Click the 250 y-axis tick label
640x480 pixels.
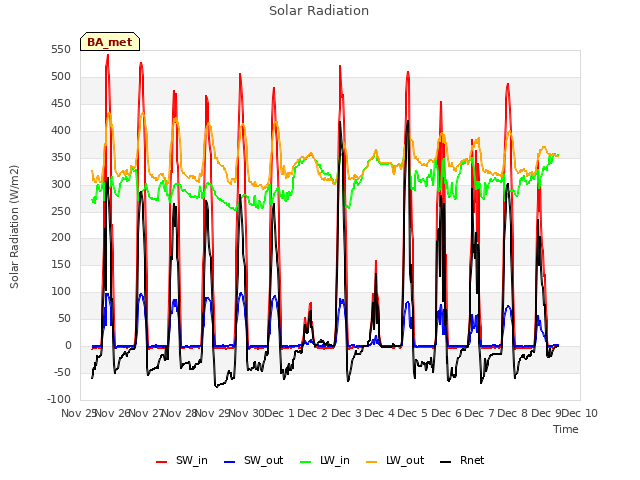[61, 211]
